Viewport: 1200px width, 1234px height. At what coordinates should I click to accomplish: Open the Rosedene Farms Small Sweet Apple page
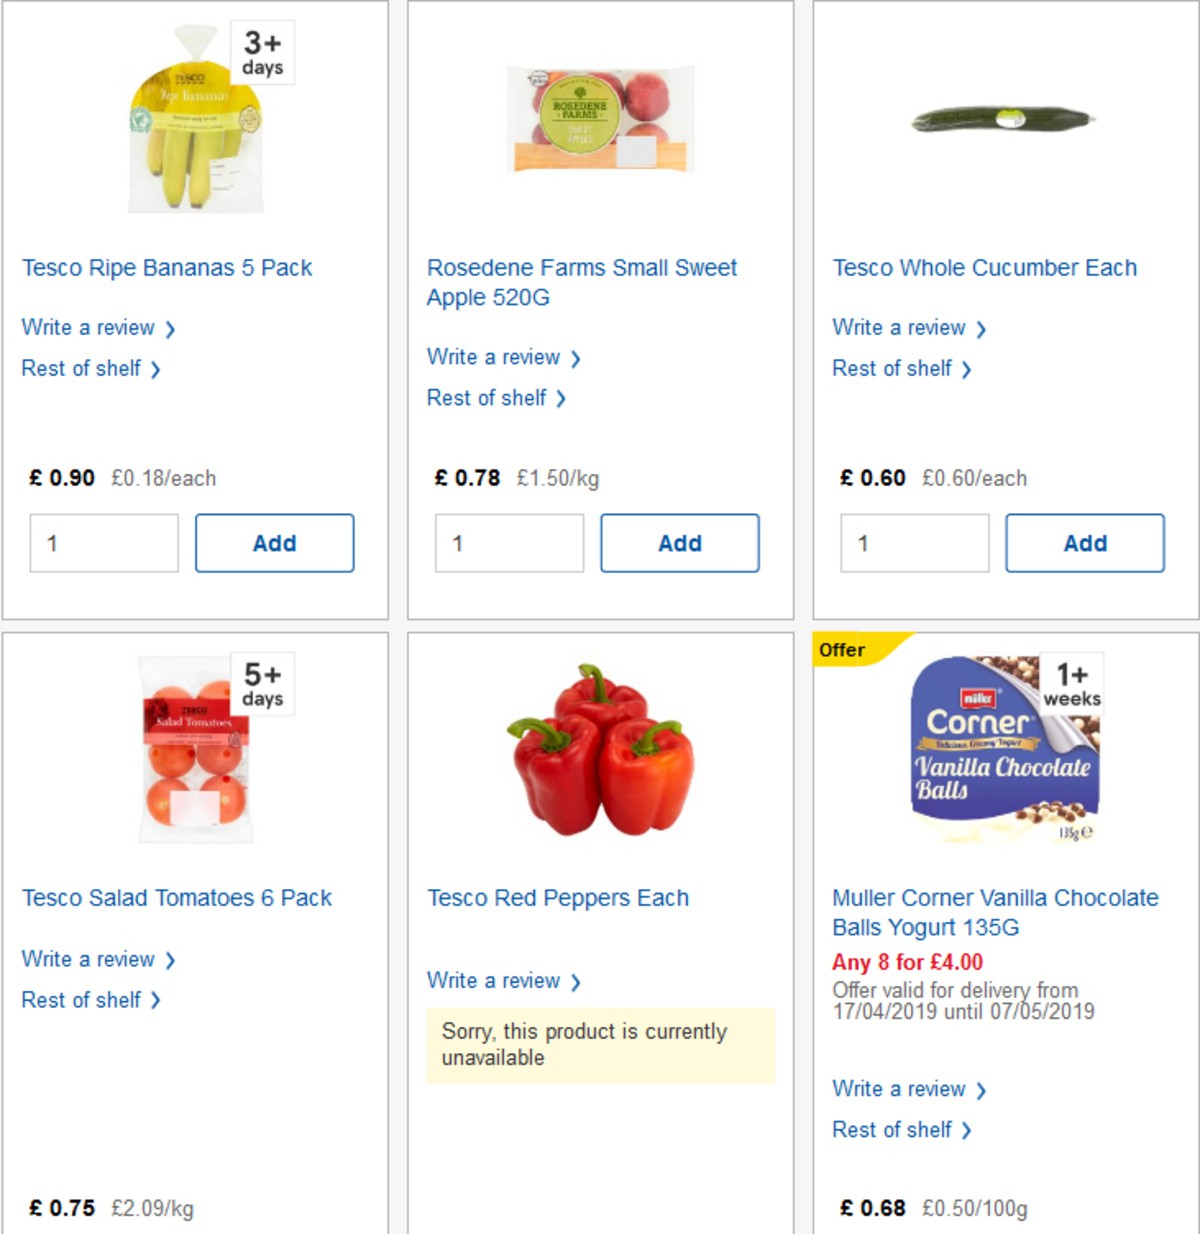(582, 282)
